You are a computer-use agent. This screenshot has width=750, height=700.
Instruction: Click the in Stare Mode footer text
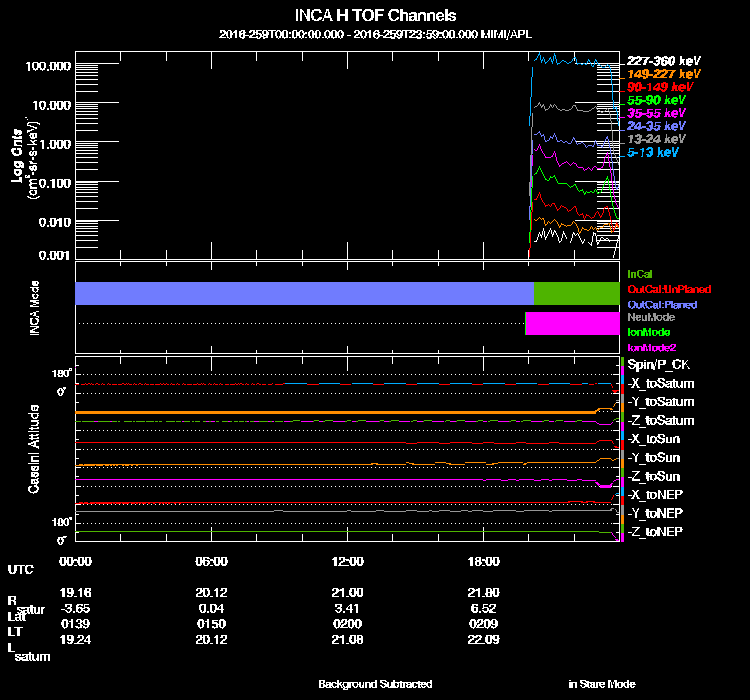(x=602, y=684)
